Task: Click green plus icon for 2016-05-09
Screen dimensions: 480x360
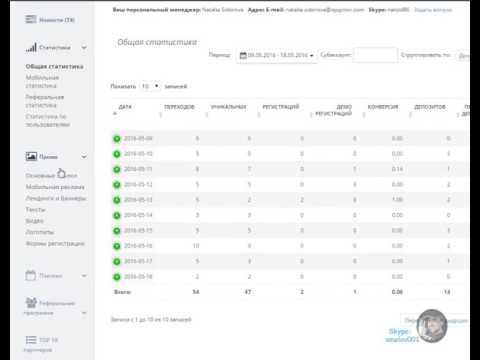Action: (x=117, y=139)
